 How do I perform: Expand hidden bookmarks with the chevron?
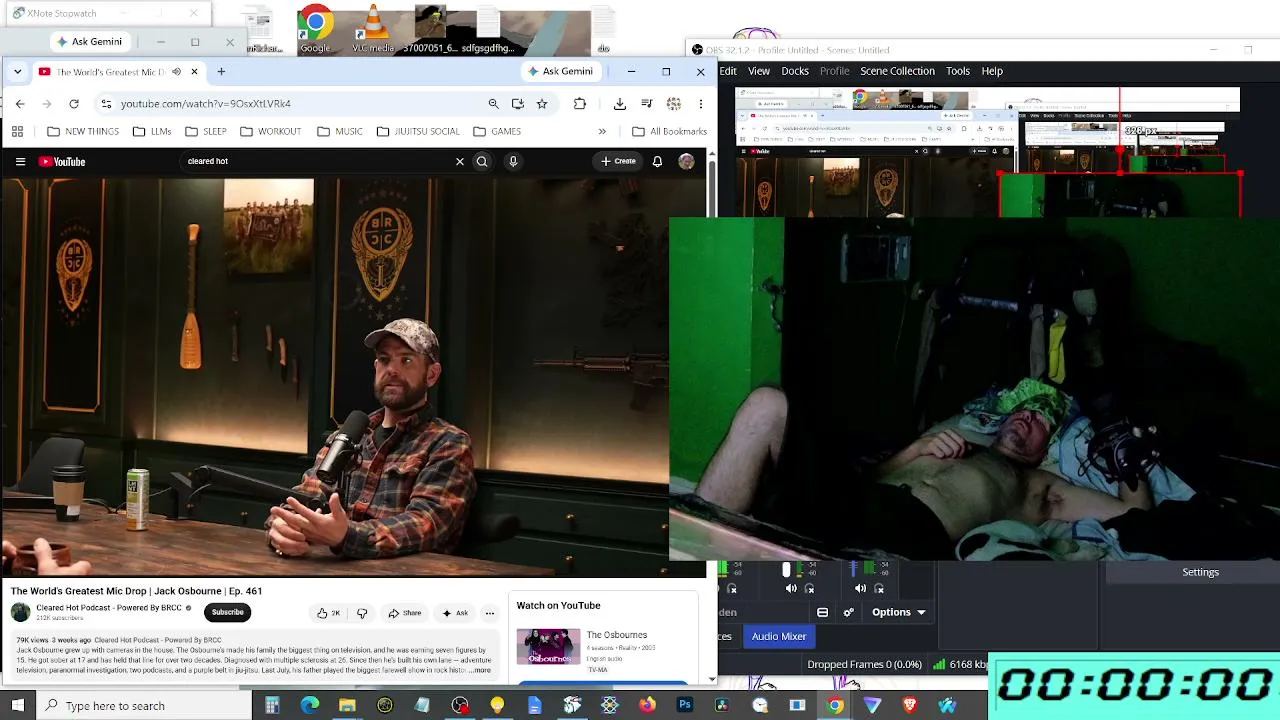point(602,132)
